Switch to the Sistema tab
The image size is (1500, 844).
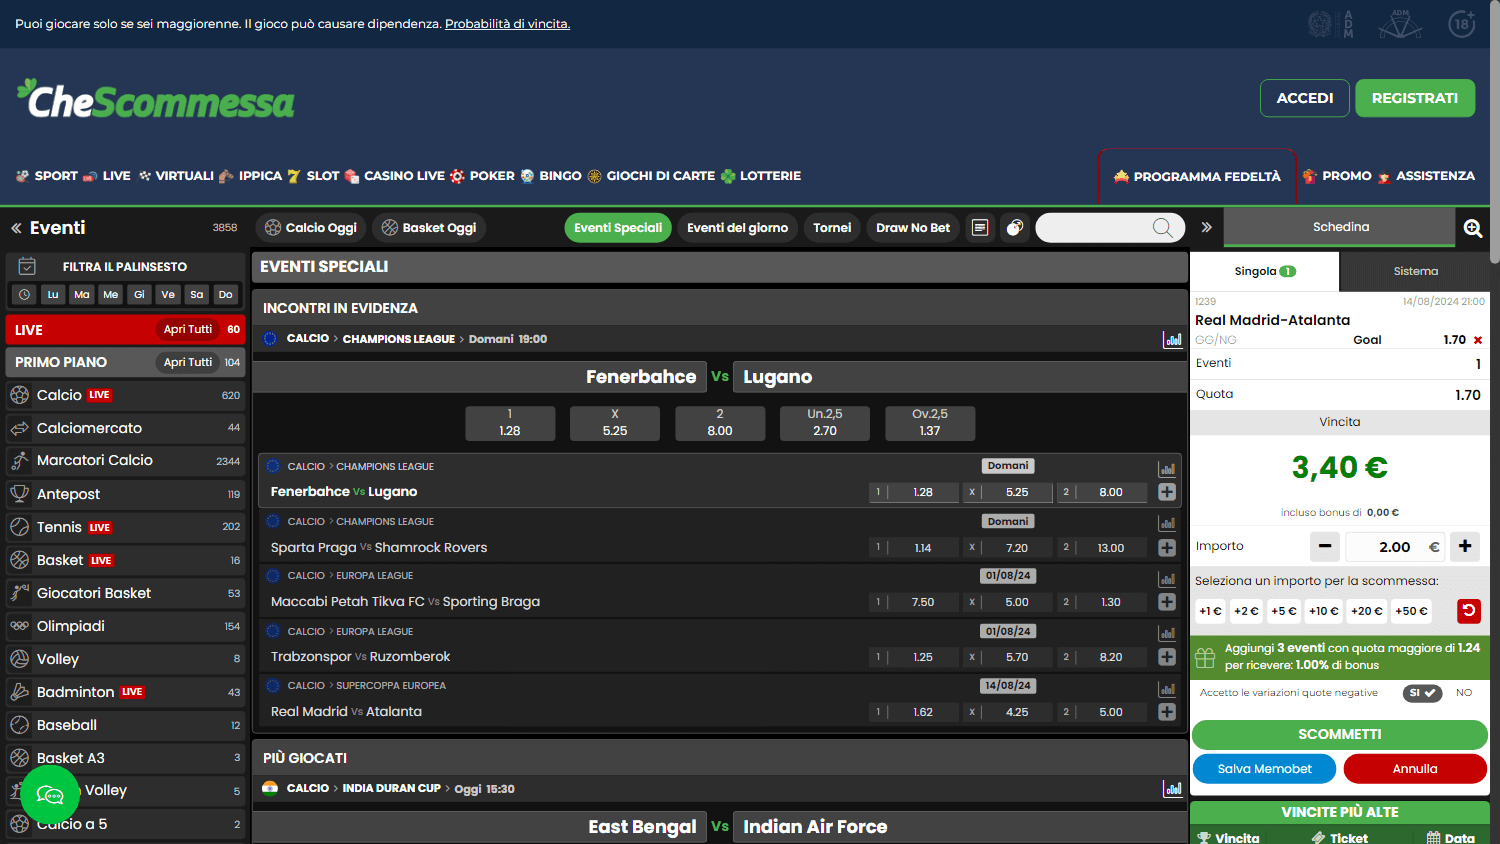click(x=1415, y=271)
